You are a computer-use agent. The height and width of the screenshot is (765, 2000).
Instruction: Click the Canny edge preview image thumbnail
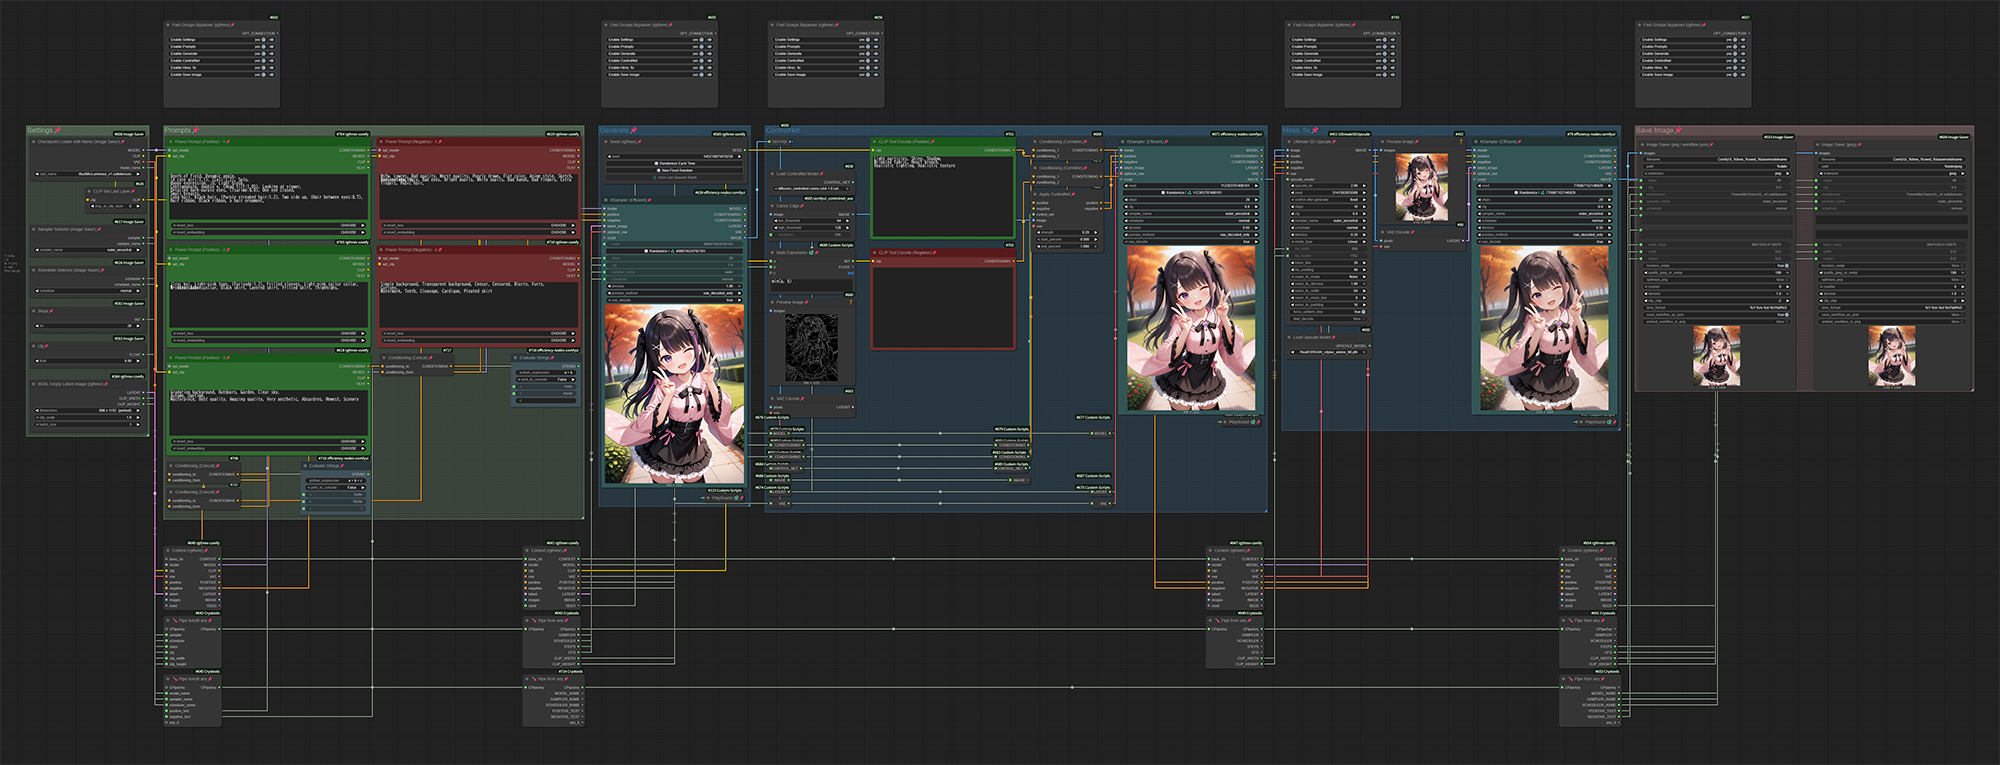pos(812,347)
